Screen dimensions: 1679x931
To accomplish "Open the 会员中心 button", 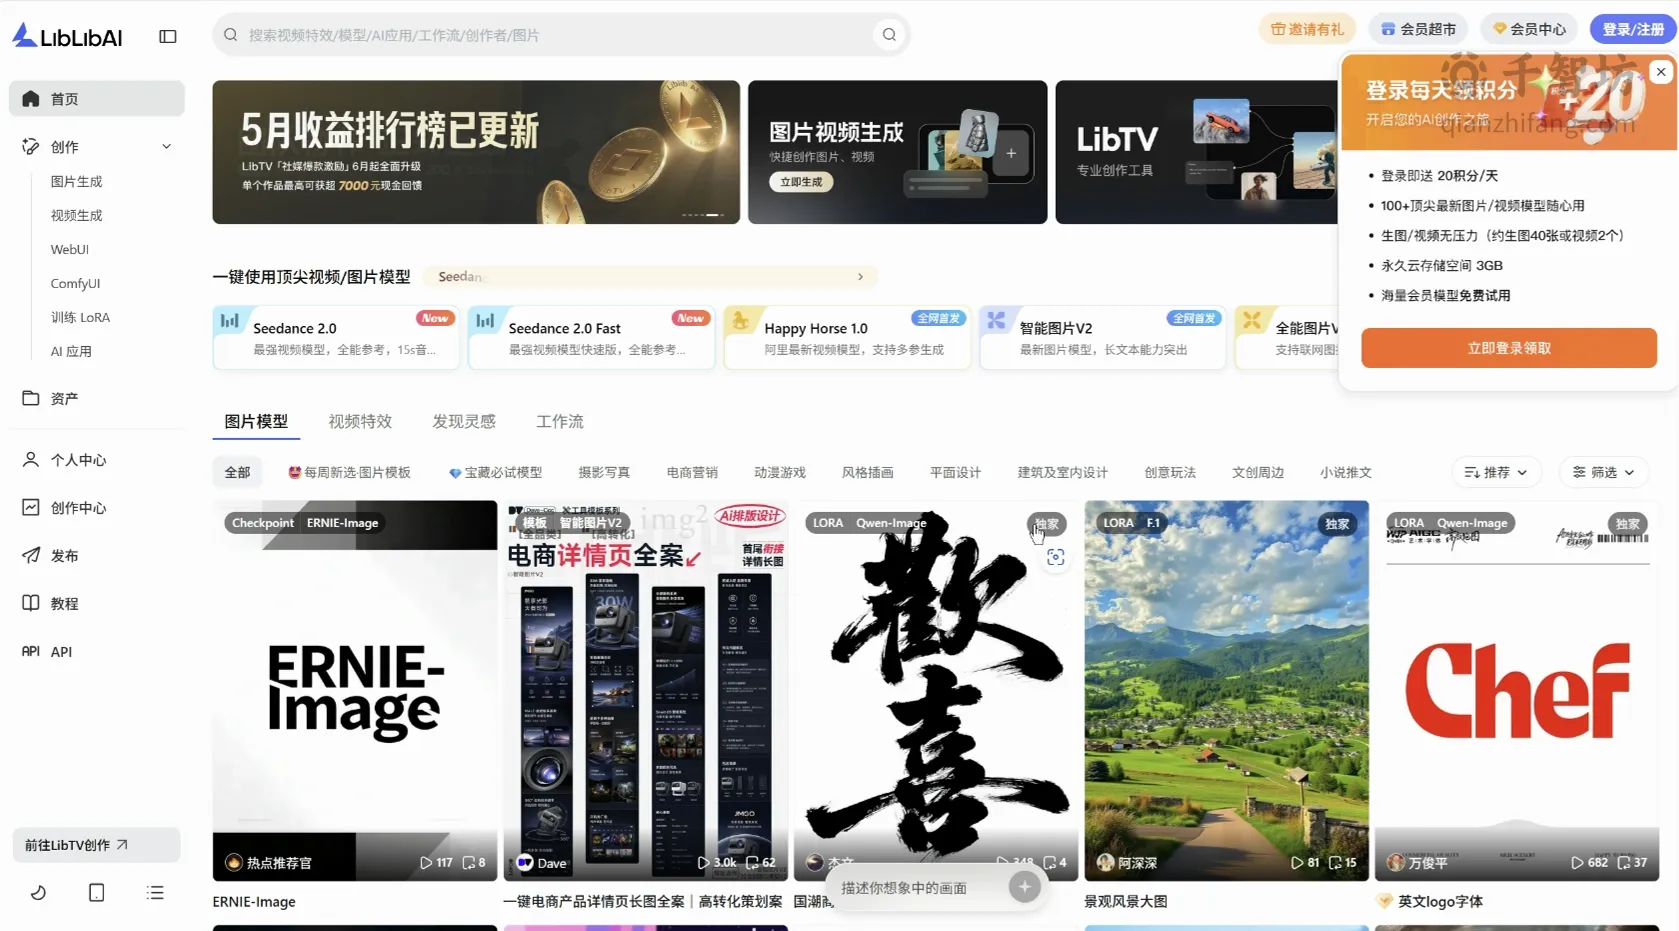I will (1529, 30).
